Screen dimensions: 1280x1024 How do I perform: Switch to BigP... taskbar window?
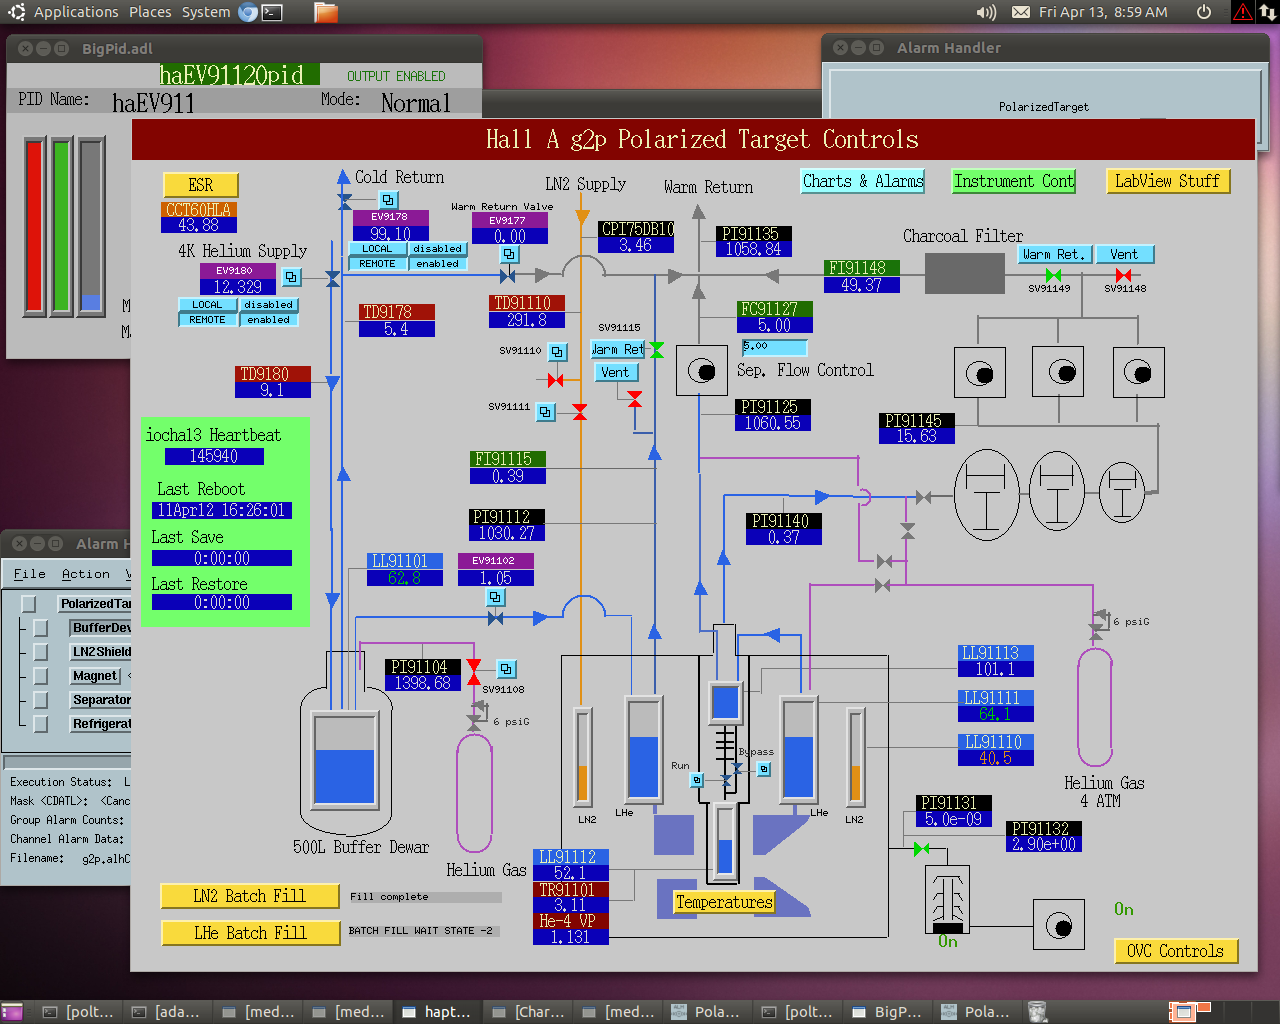pos(886,1012)
